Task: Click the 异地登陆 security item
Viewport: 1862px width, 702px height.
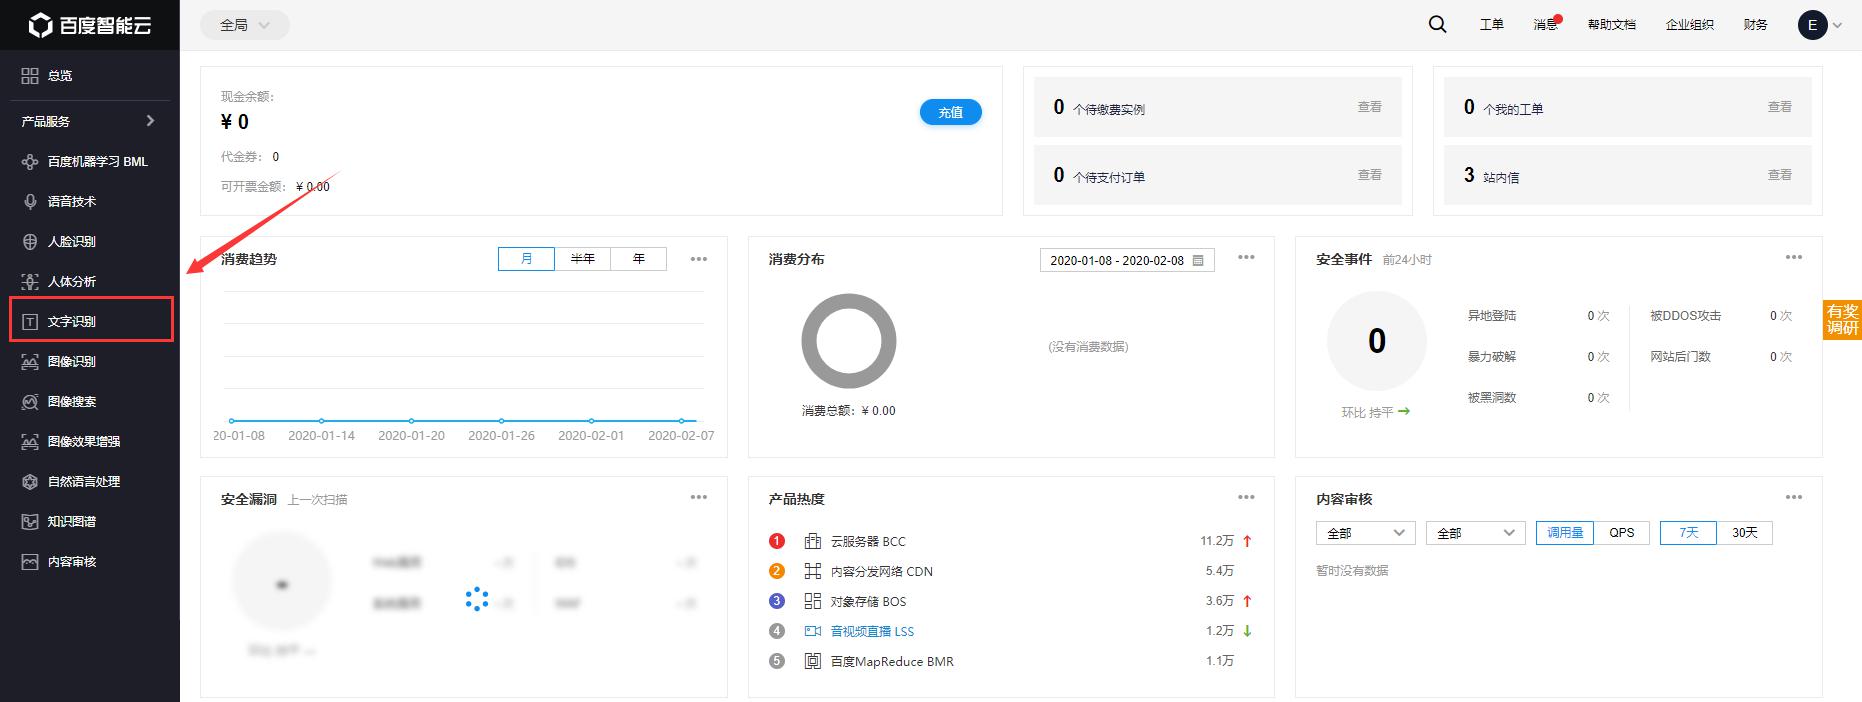Action: coord(1491,316)
